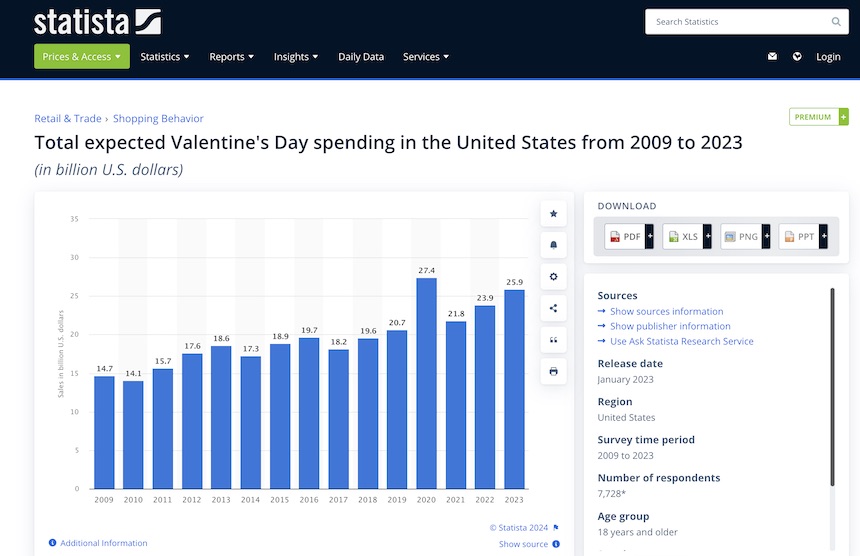Open Daily Data page

[x=361, y=56]
